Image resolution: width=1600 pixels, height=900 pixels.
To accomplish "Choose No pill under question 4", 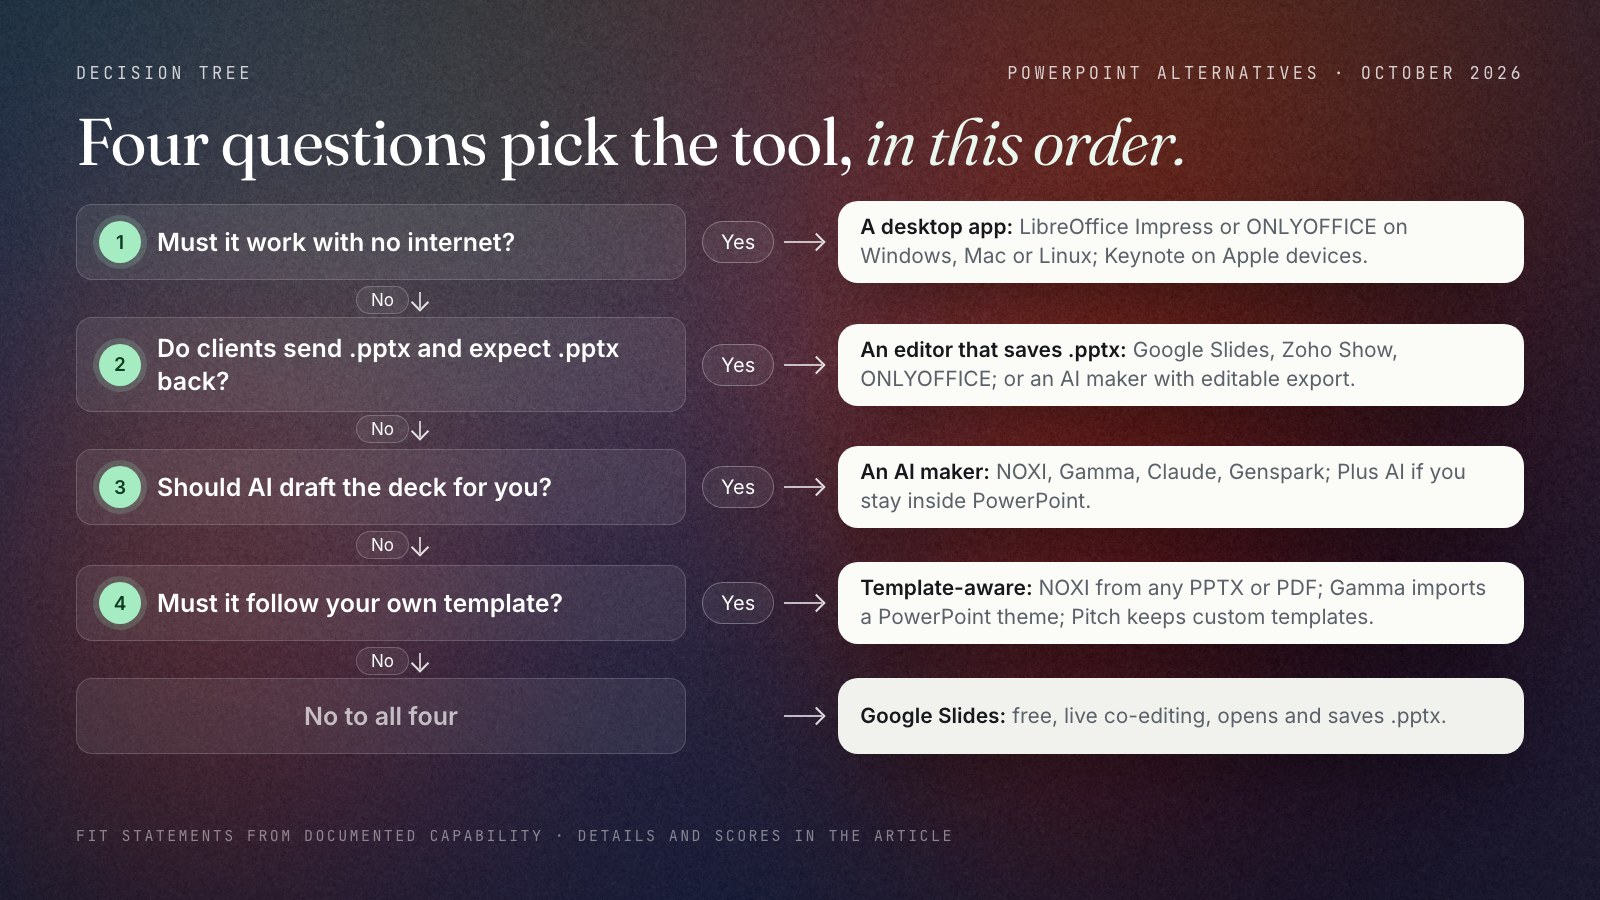I will [x=382, y=661].
